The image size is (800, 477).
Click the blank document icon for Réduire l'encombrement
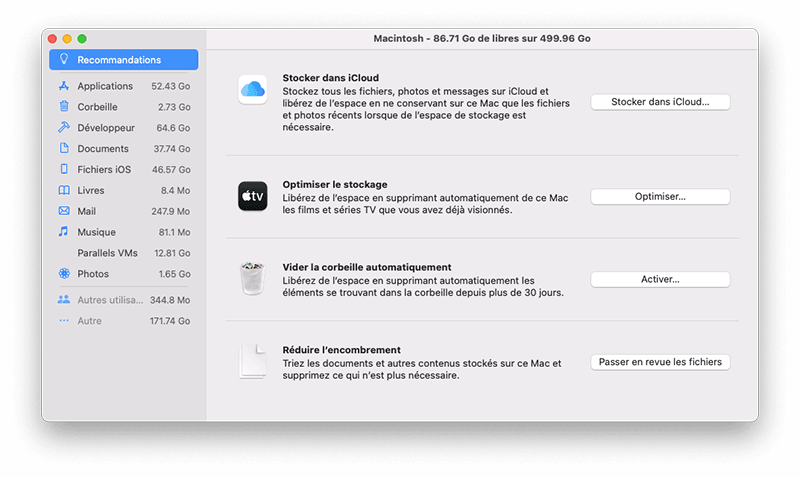253,361
